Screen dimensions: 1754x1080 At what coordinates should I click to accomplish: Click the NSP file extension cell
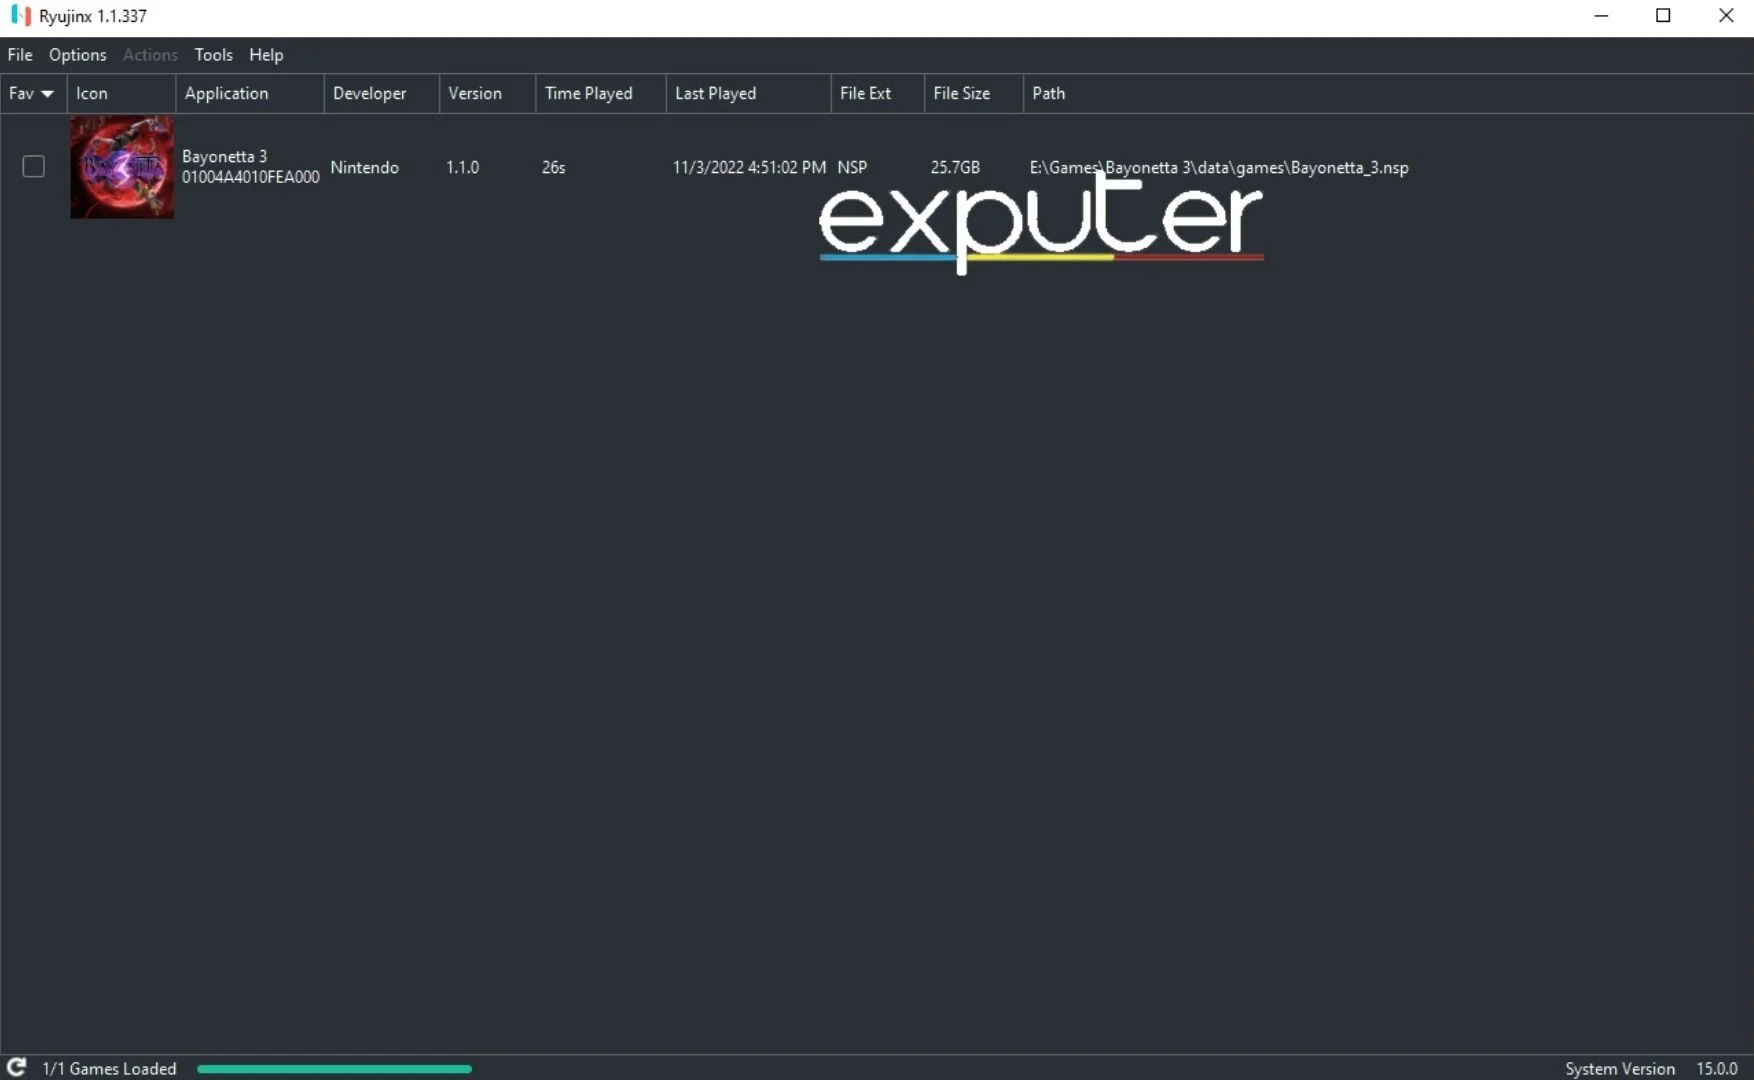pyautogui.click(x=852, y=167)
